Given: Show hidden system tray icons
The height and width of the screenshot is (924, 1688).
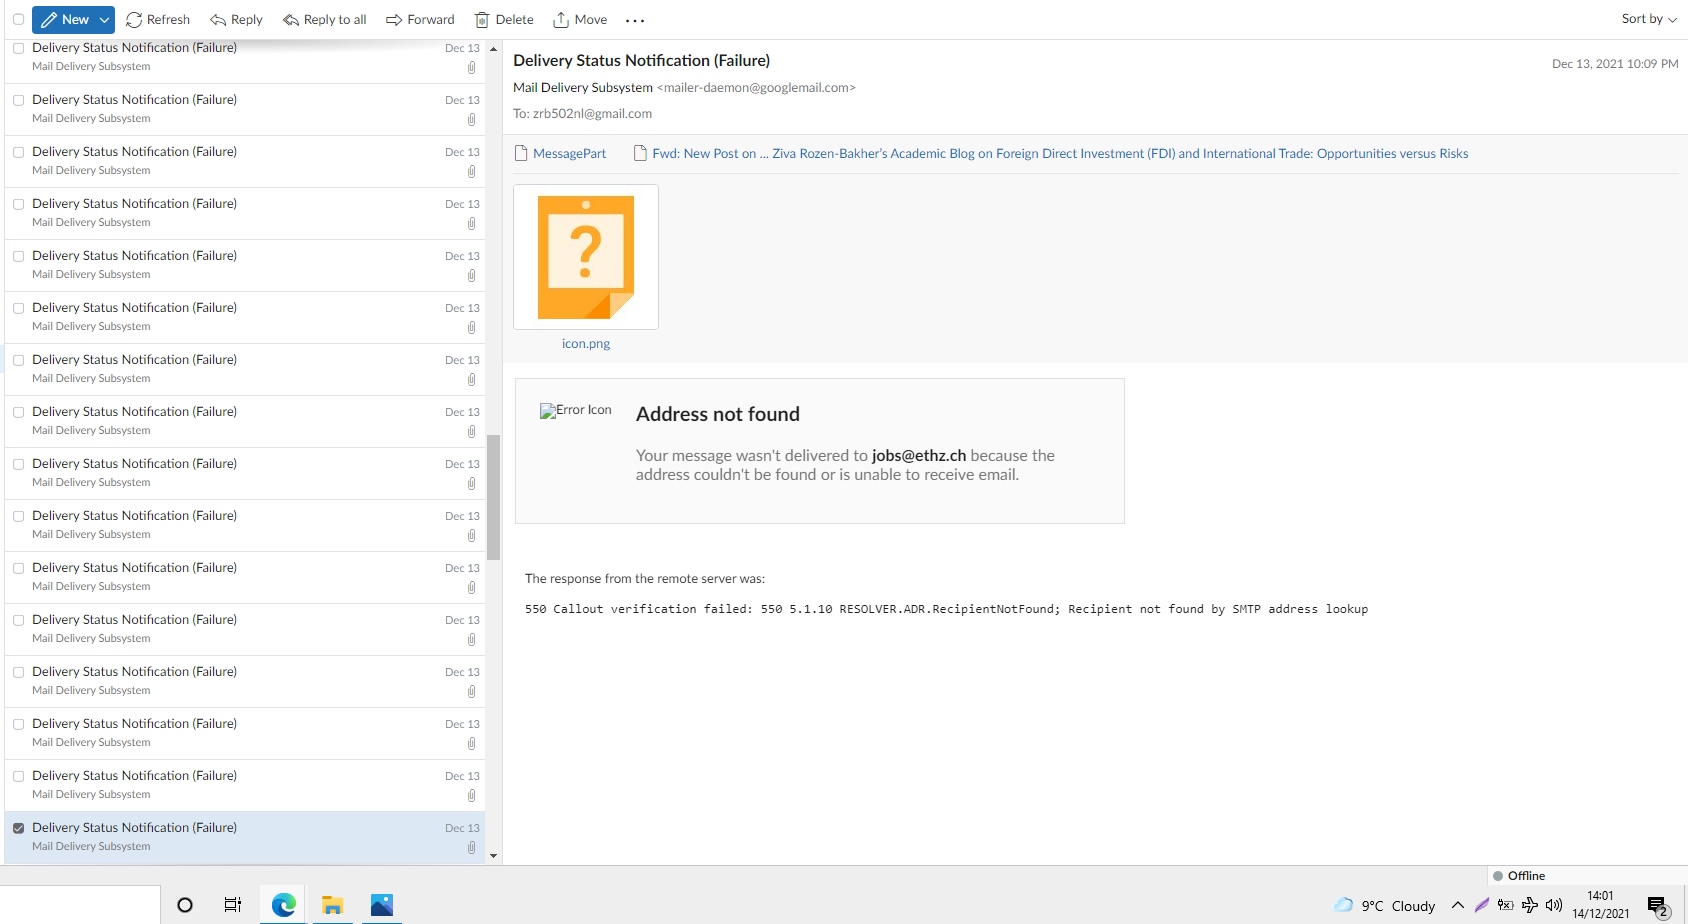Looking at the screenshot, I should coord(1458,905).
